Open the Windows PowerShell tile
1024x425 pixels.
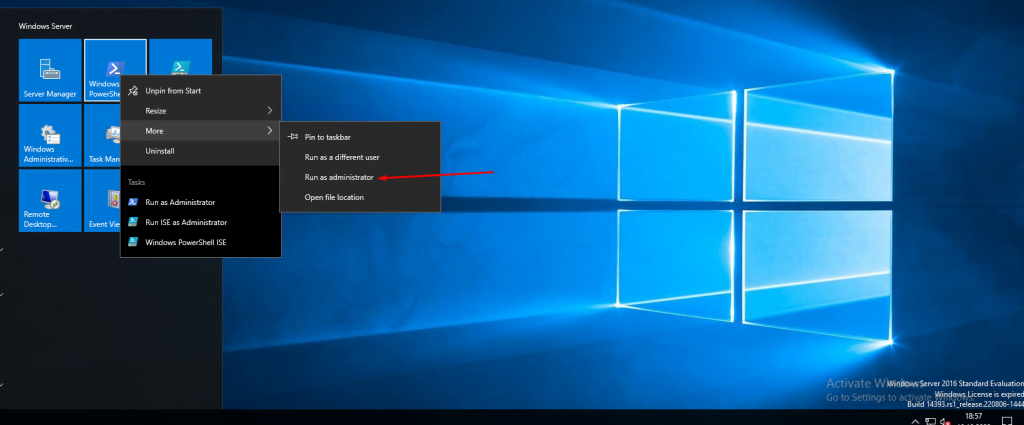click(x=115, y=70)
